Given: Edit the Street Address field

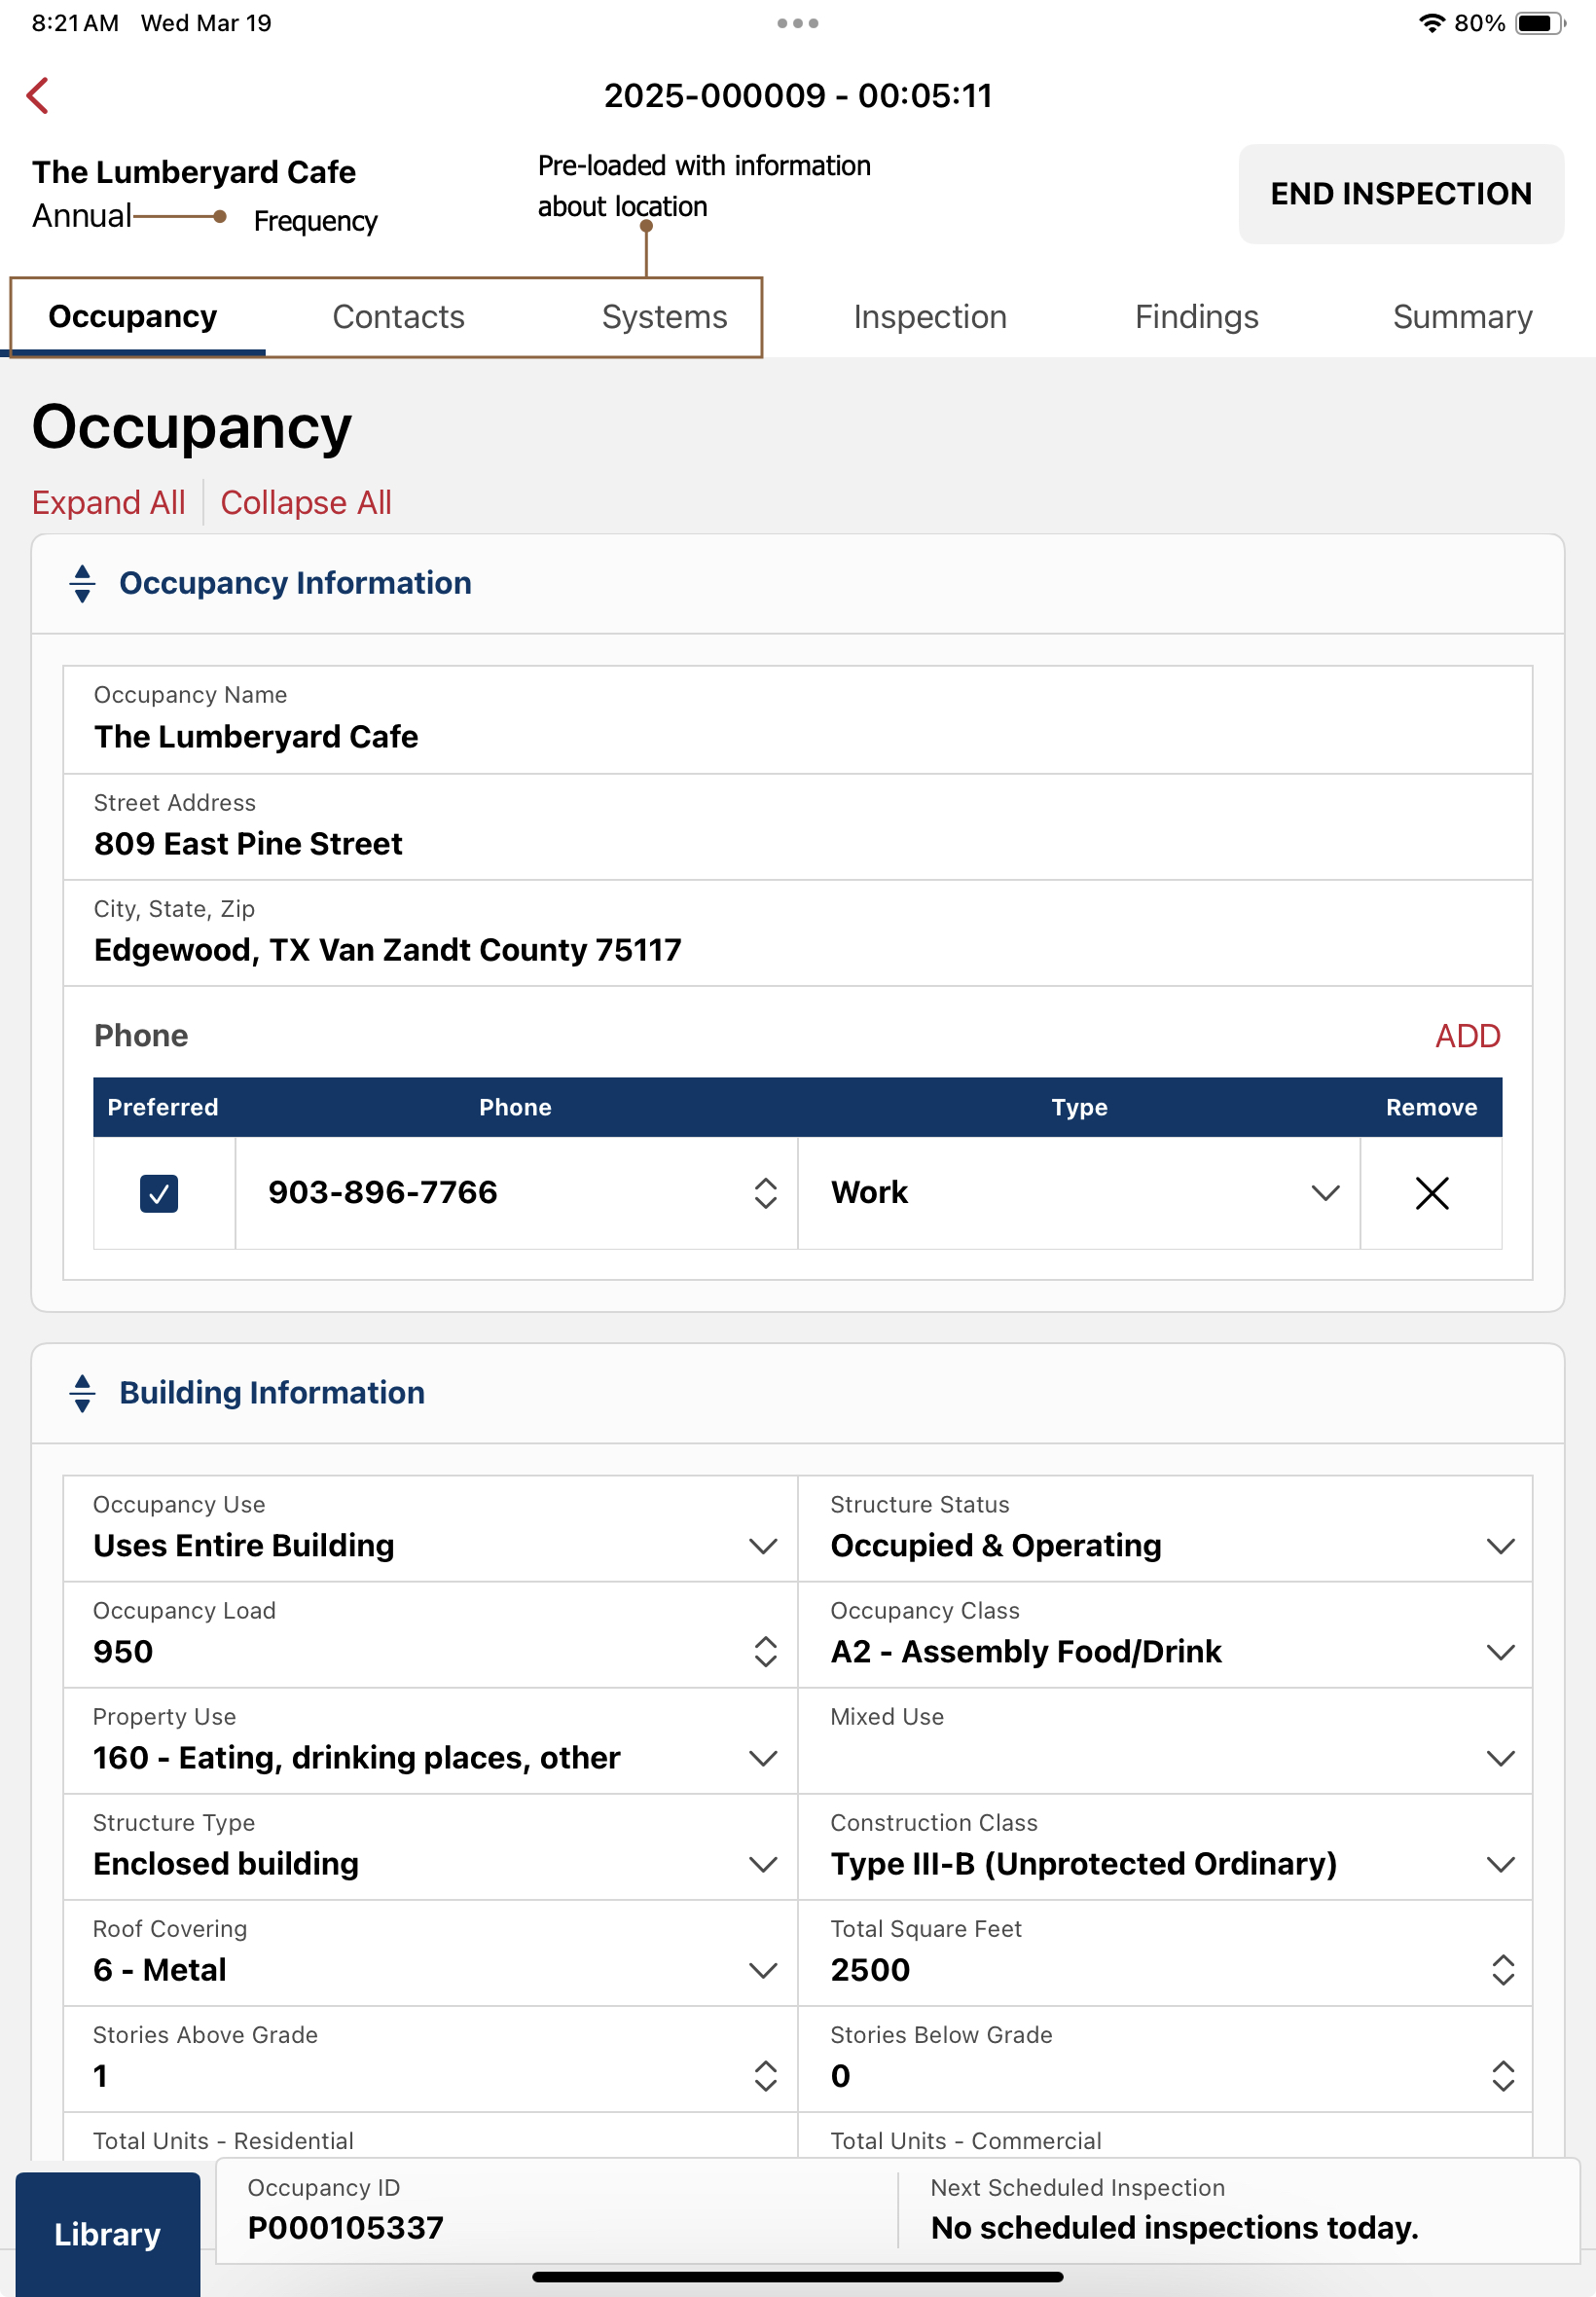Looking at the screenshot, I should click(797, 827).
